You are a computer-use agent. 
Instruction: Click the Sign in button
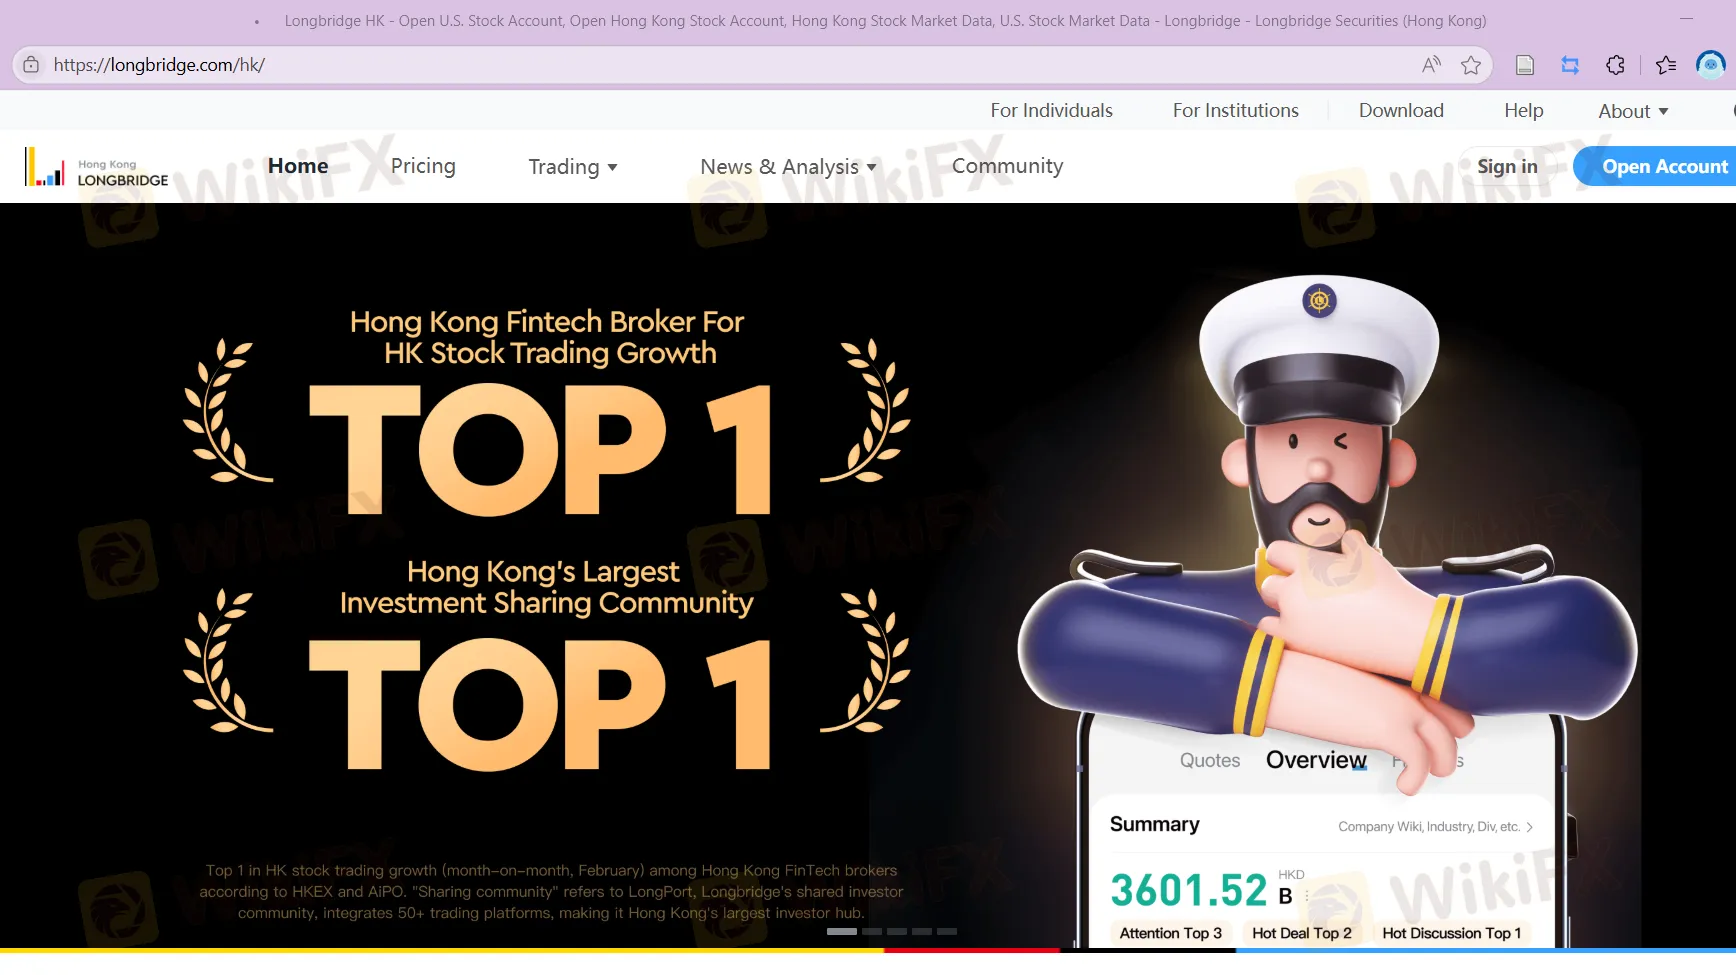(1507, 167)
